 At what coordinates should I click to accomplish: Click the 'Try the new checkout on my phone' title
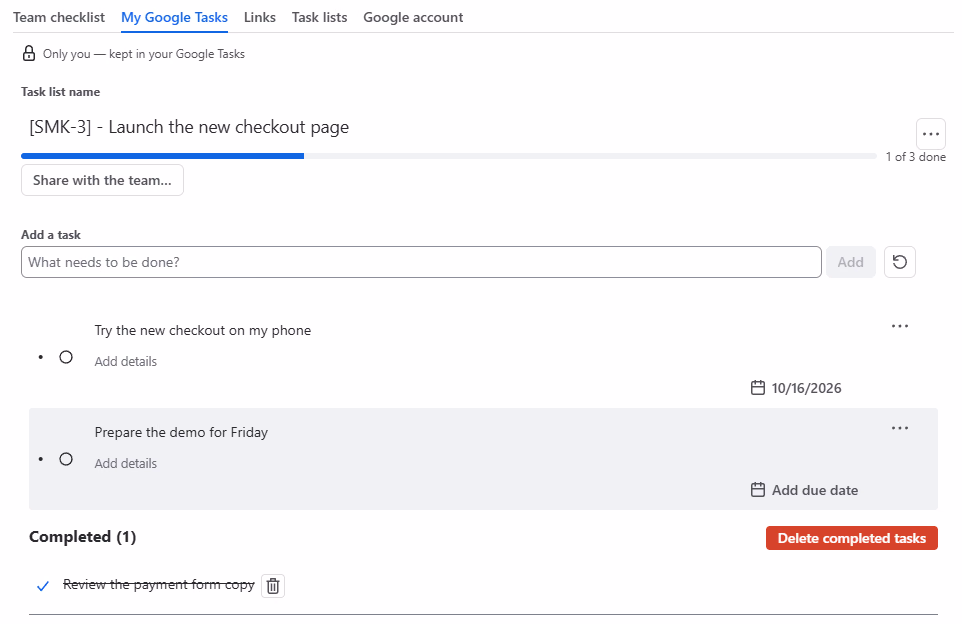[202, 330]
